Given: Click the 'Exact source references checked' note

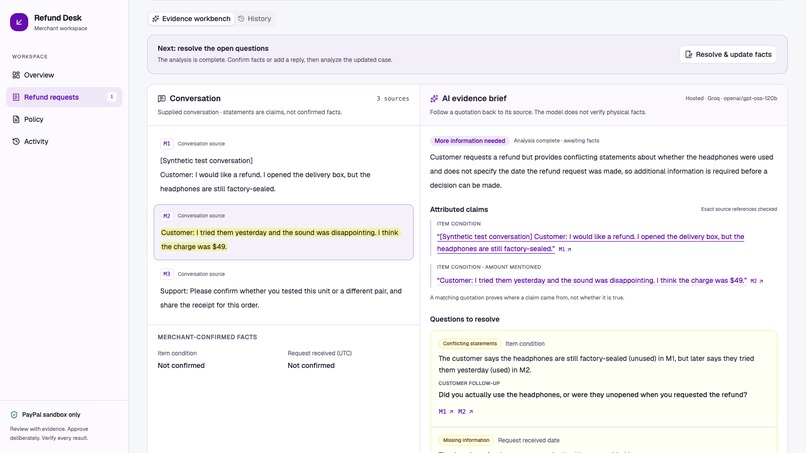Looking at the screenshot, I should click(x=739, y=209).
